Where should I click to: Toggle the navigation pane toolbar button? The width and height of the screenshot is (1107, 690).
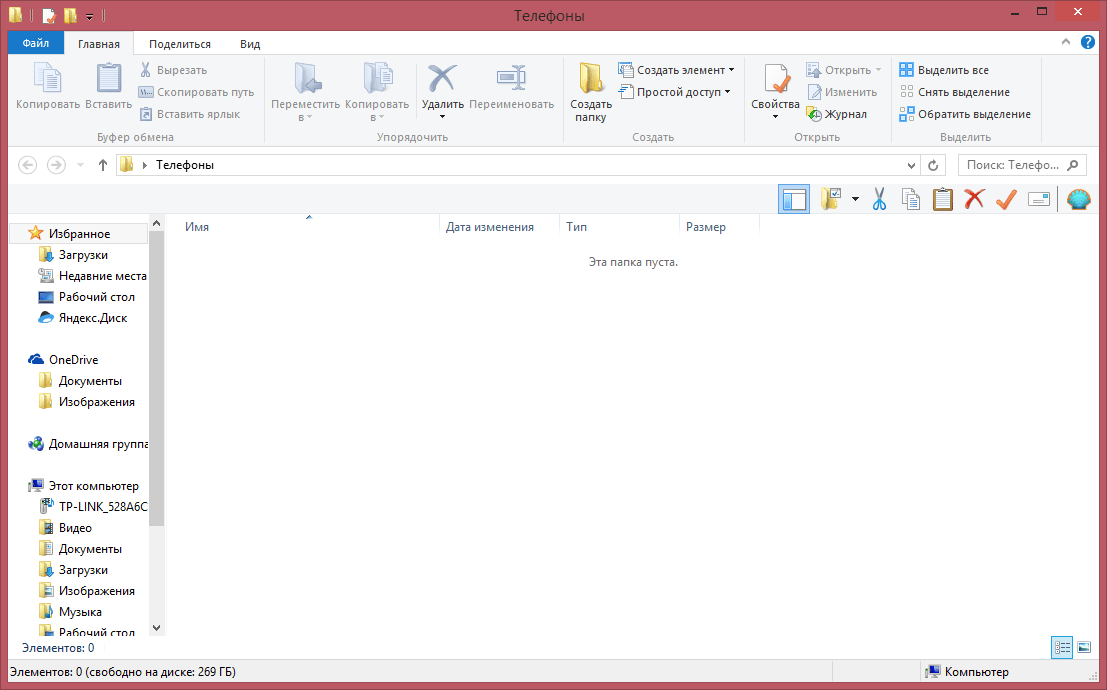point(794,200)
